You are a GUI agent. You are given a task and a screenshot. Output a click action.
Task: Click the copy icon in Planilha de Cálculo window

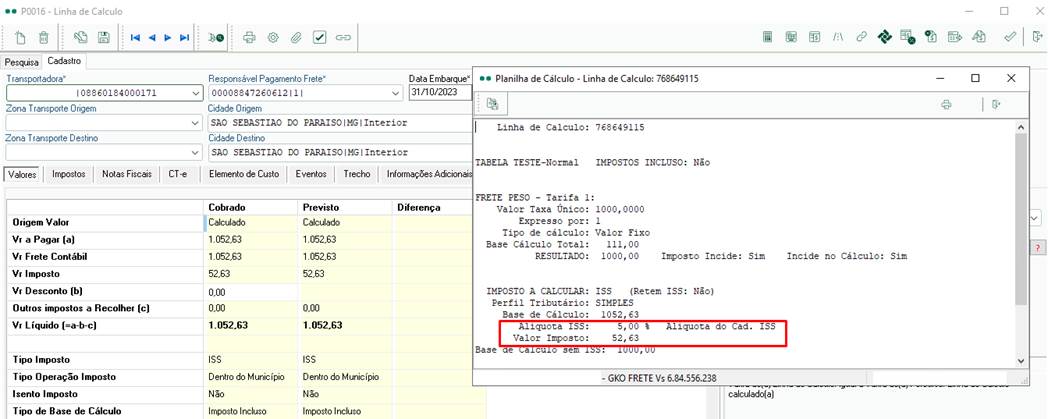(492, 104)
